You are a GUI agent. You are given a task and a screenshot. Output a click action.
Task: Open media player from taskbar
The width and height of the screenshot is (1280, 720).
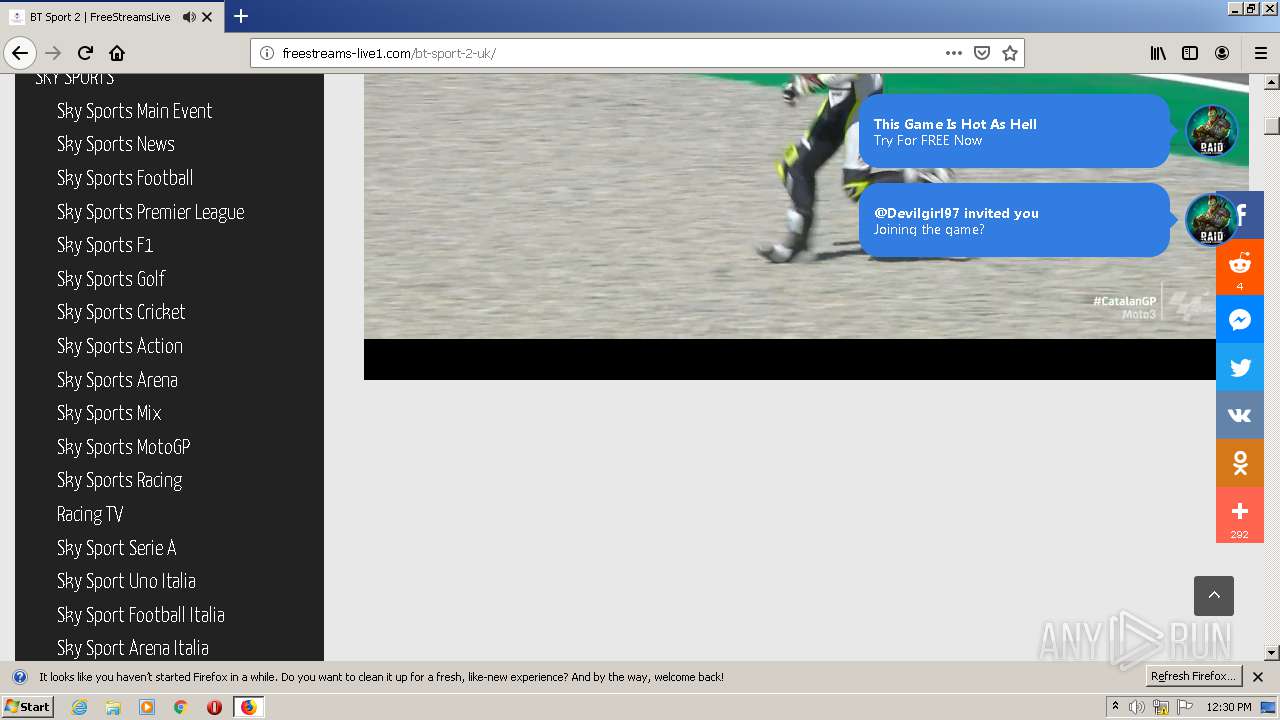coord(147,707)
